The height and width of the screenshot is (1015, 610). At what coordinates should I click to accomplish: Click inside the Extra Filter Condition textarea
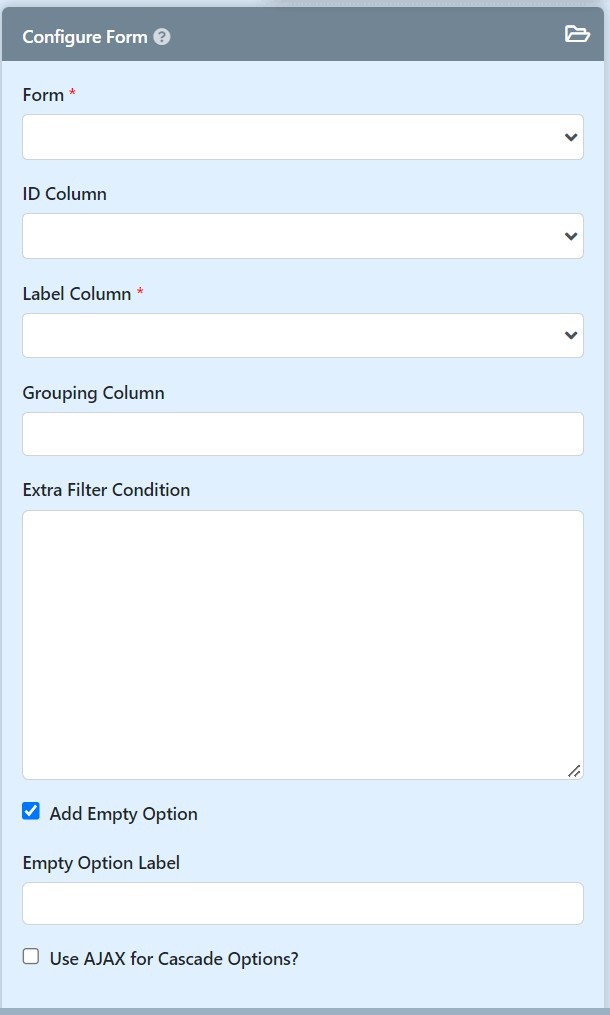[x=303, y=645]
